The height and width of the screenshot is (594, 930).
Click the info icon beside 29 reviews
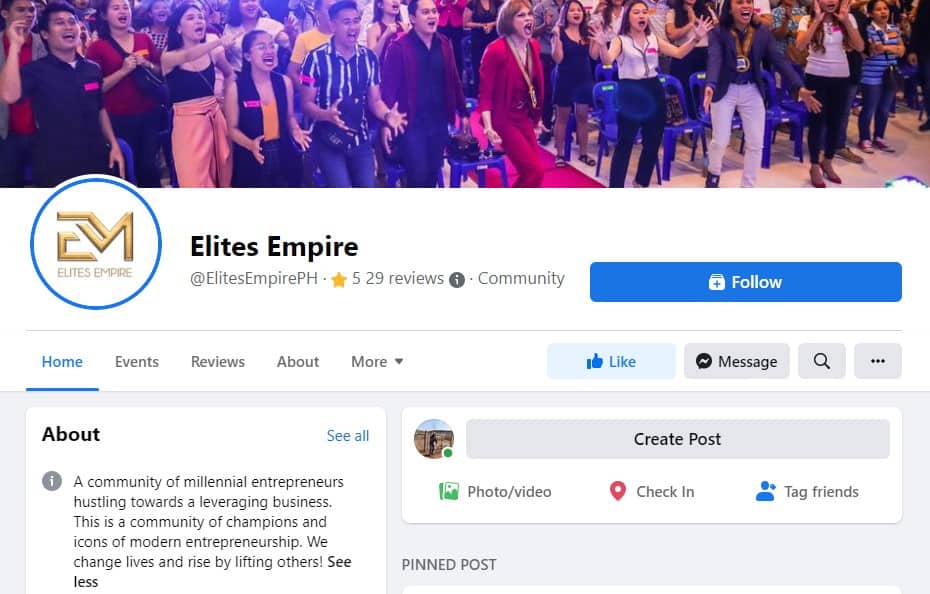[x=457, y=279]
